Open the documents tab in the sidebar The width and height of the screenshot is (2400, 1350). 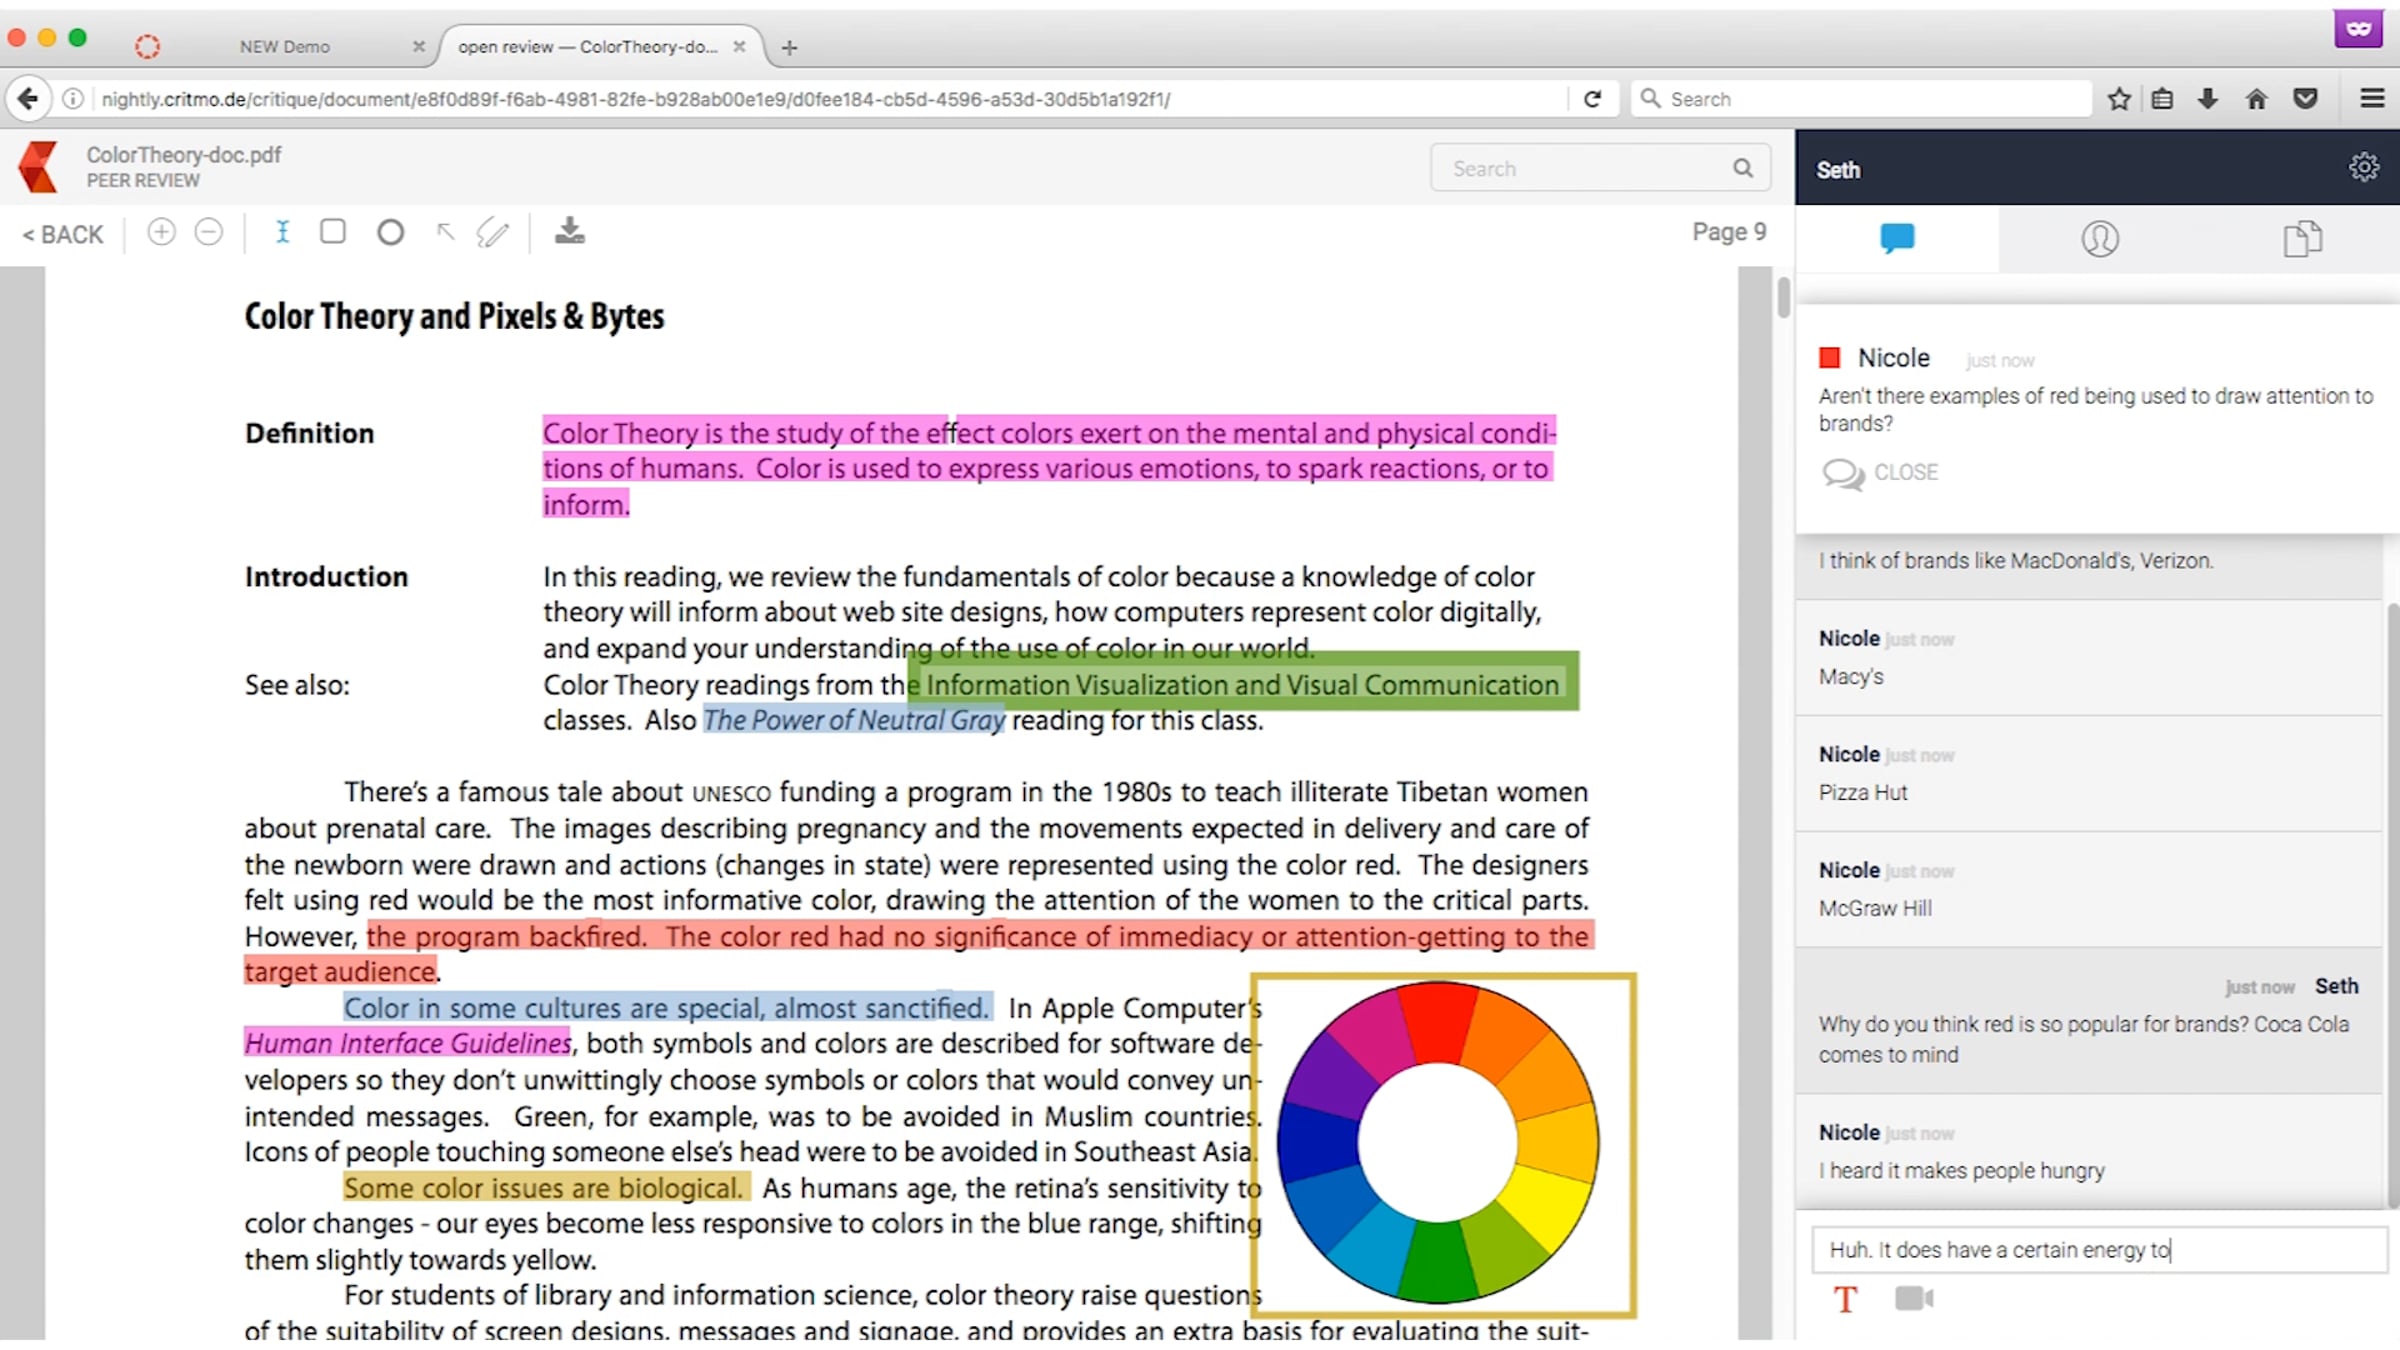(2302, 238)
